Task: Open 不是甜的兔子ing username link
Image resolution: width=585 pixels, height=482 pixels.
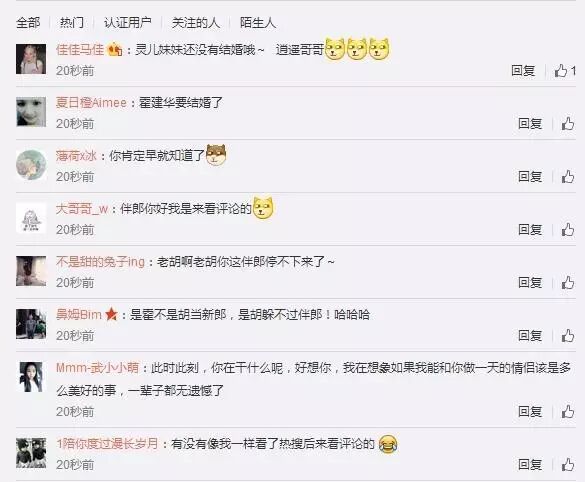Action: (100, 262)
